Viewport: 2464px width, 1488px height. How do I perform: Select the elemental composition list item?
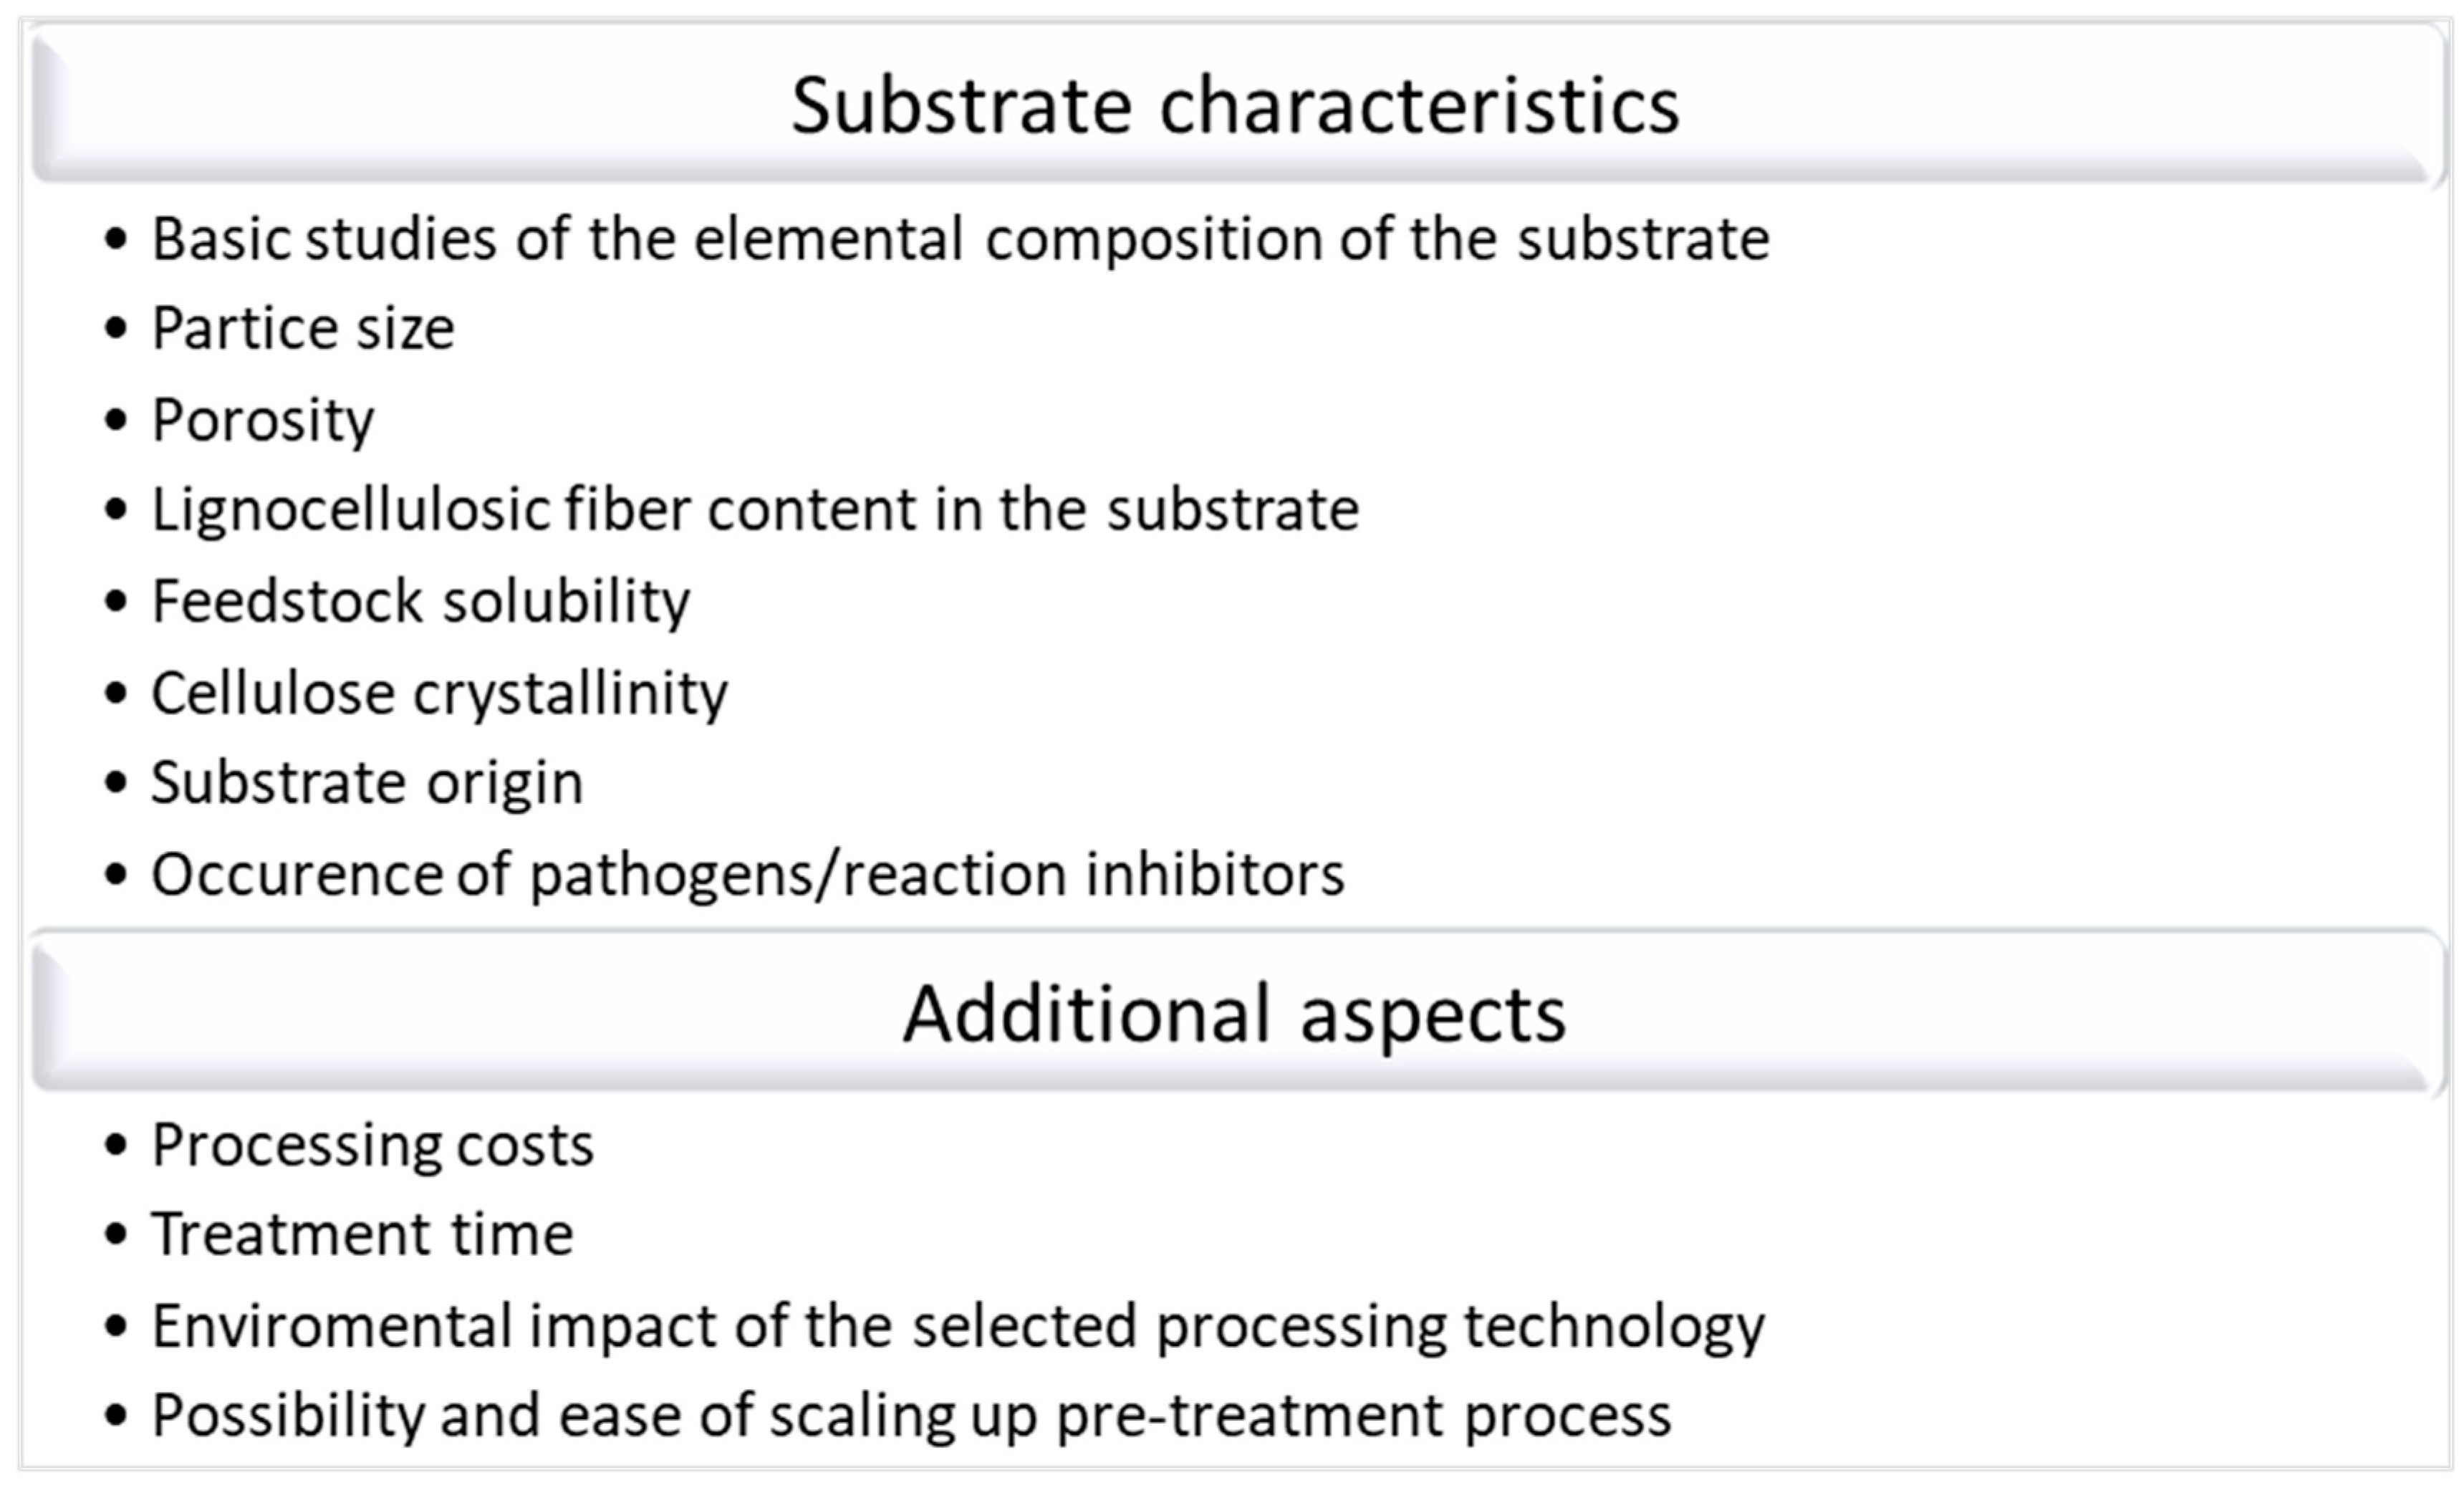pos(960,240)
